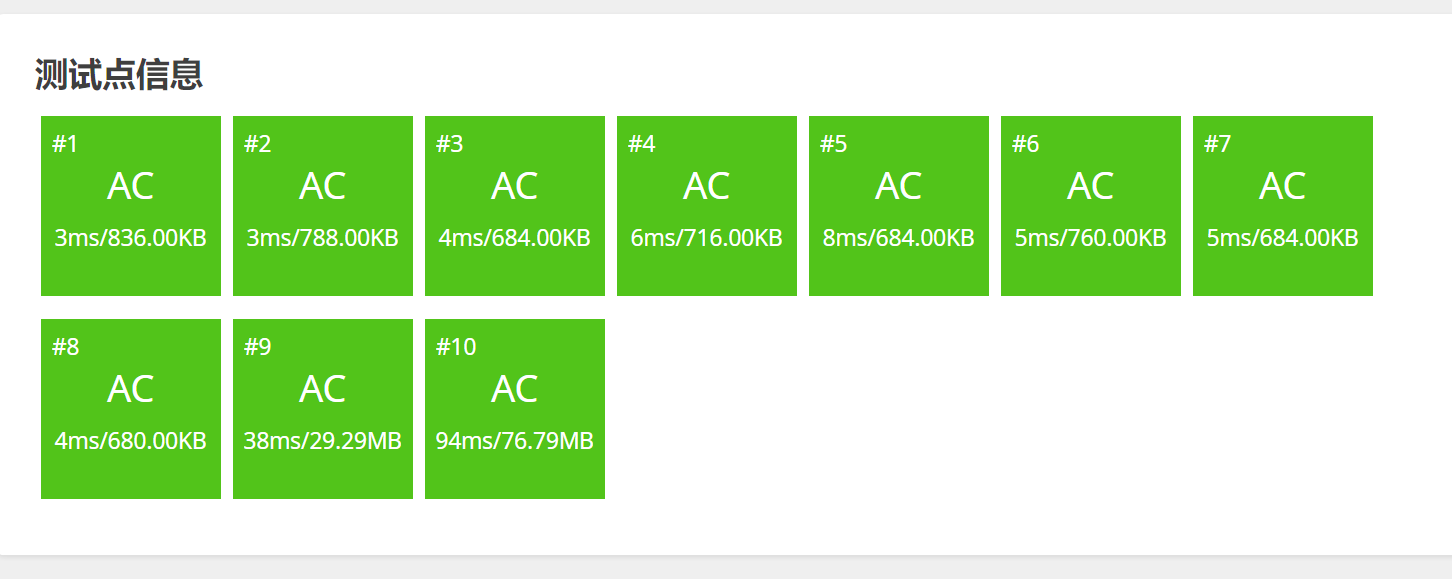Click the 测试点信息 heading
This screenshot has width=1452, height=579.
[x=119, y=75]
